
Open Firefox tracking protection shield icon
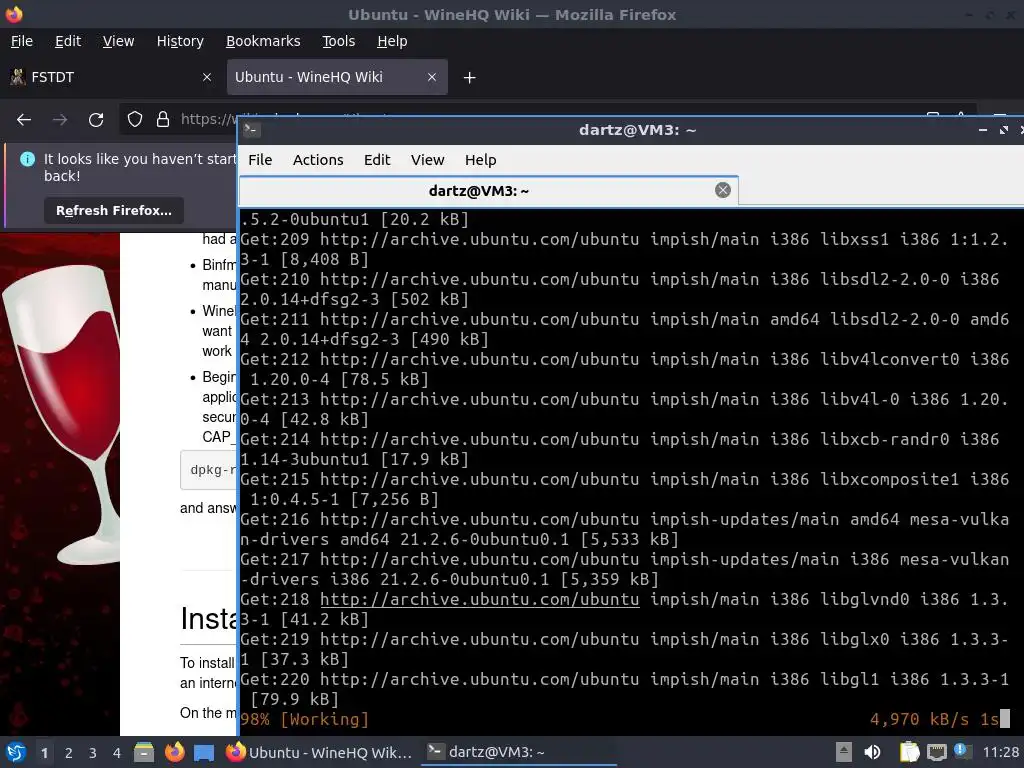coord(135,119)
